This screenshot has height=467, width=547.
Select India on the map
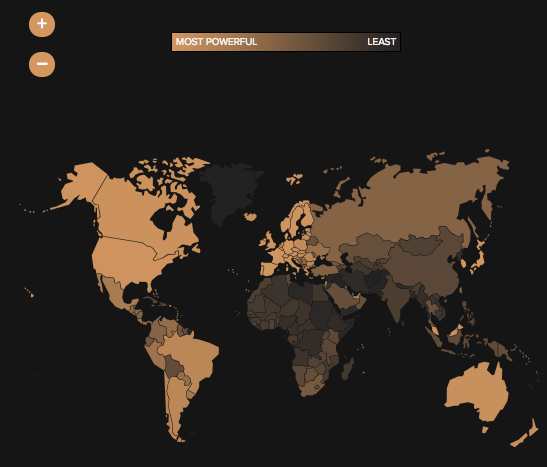tap(396, 296)
